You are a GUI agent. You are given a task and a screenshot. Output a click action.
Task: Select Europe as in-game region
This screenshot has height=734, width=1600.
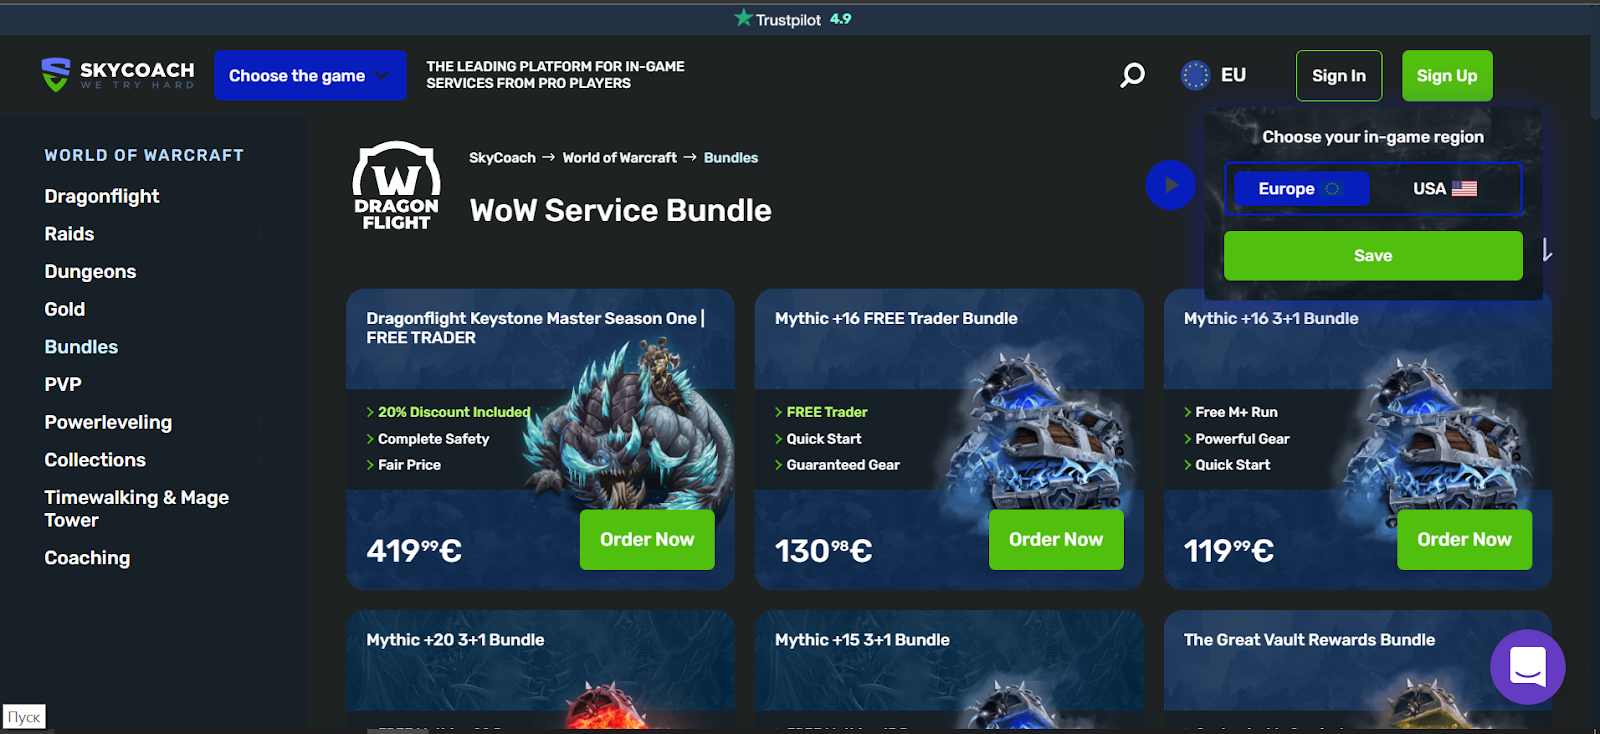point(1301,188)
